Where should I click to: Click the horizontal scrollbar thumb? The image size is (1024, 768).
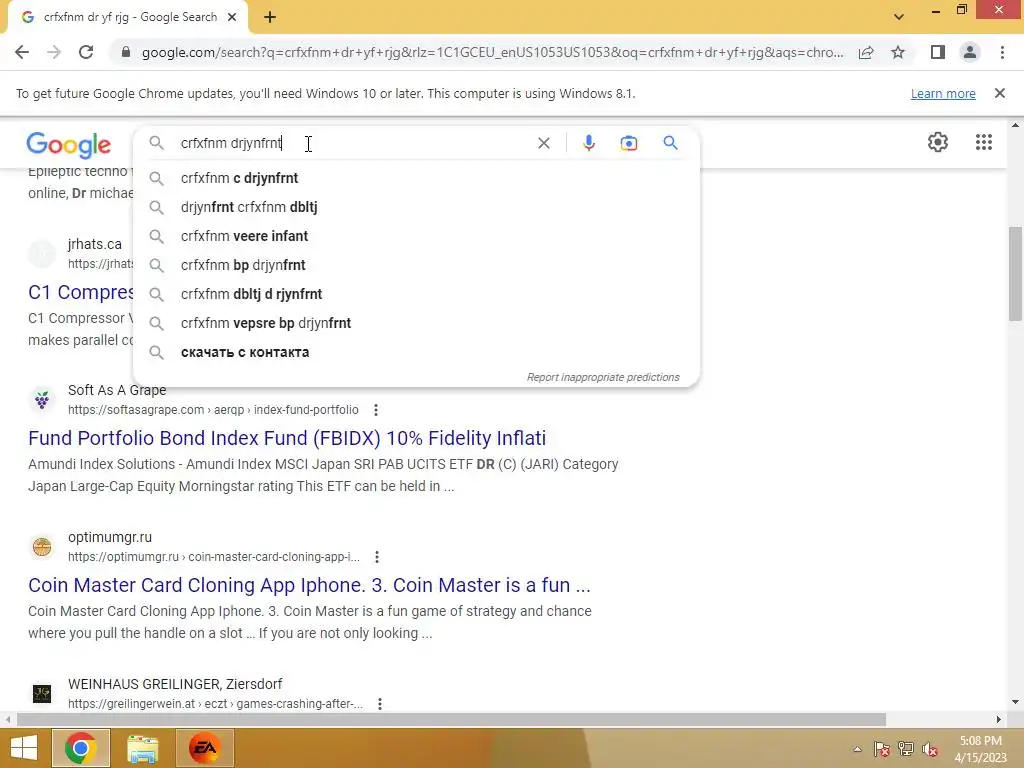pos(451,719)
